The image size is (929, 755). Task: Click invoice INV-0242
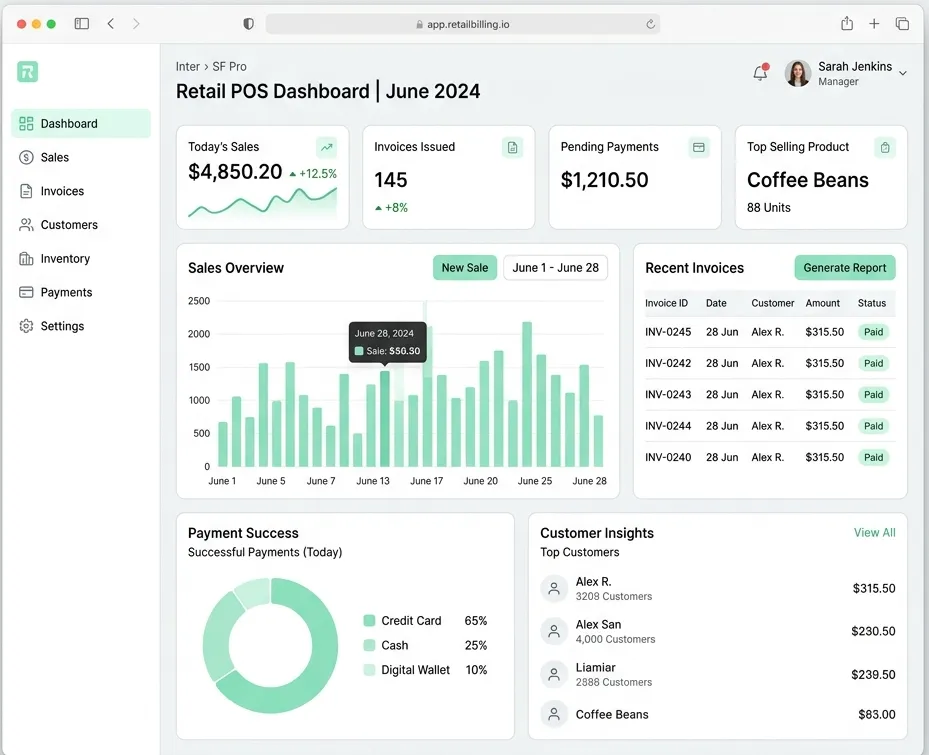[668, 363]
